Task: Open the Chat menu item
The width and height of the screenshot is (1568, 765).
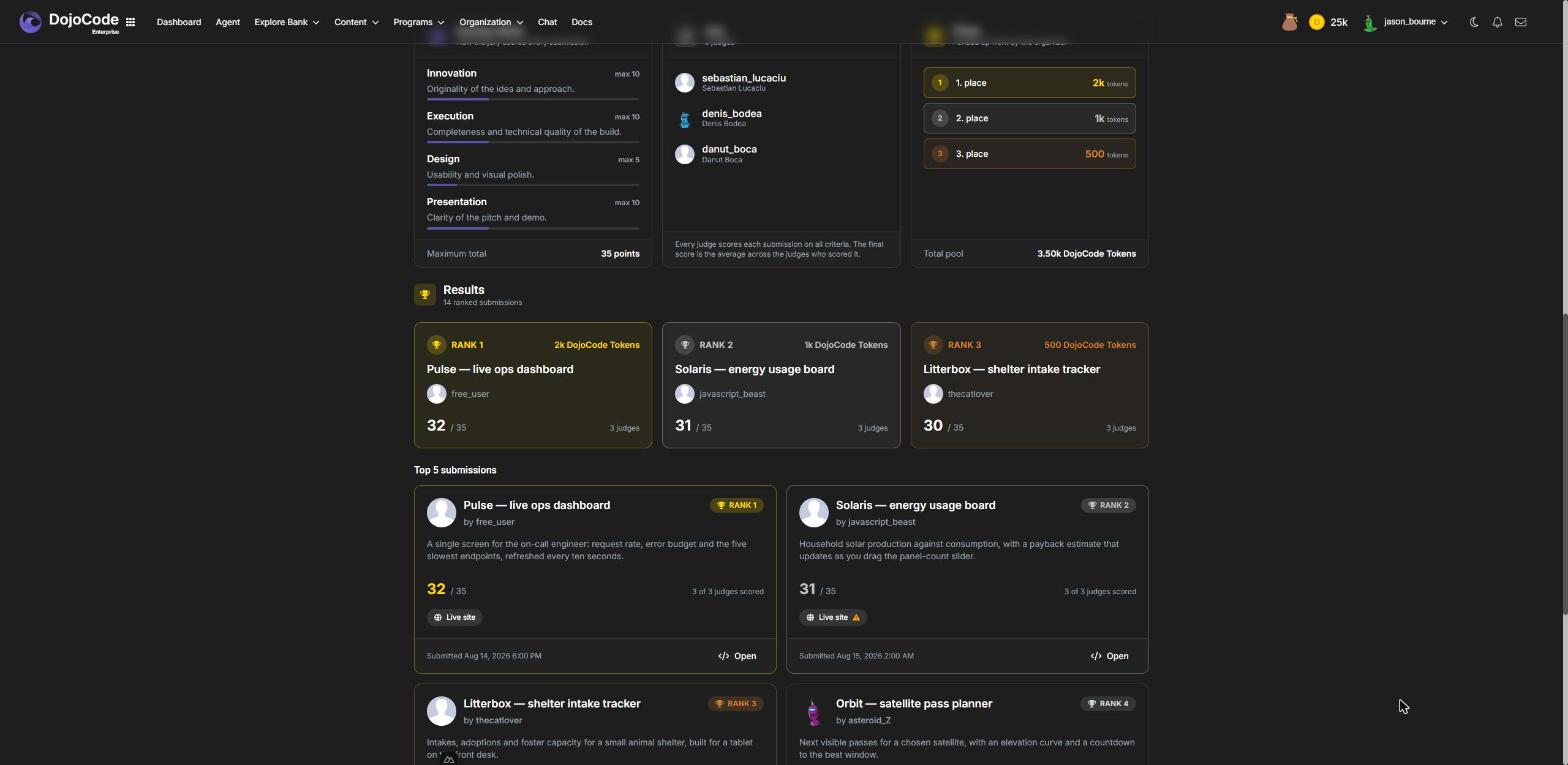Action: pyautogui.click(x=547, y=22)
